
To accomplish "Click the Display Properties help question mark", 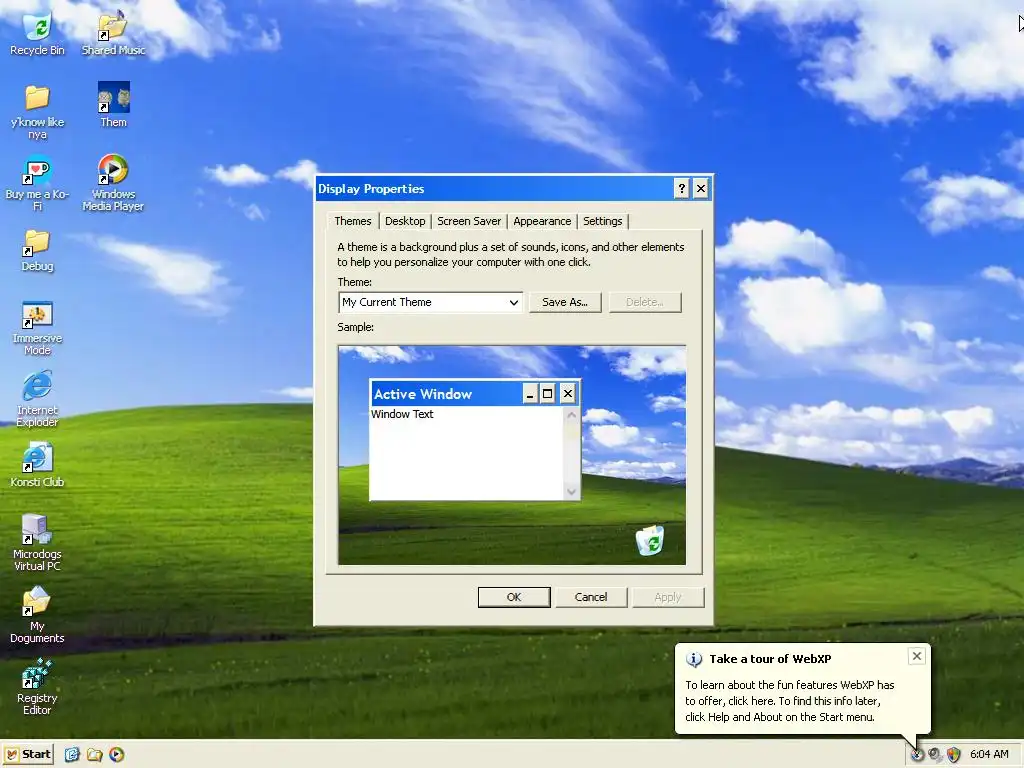I will click(681, 189).
